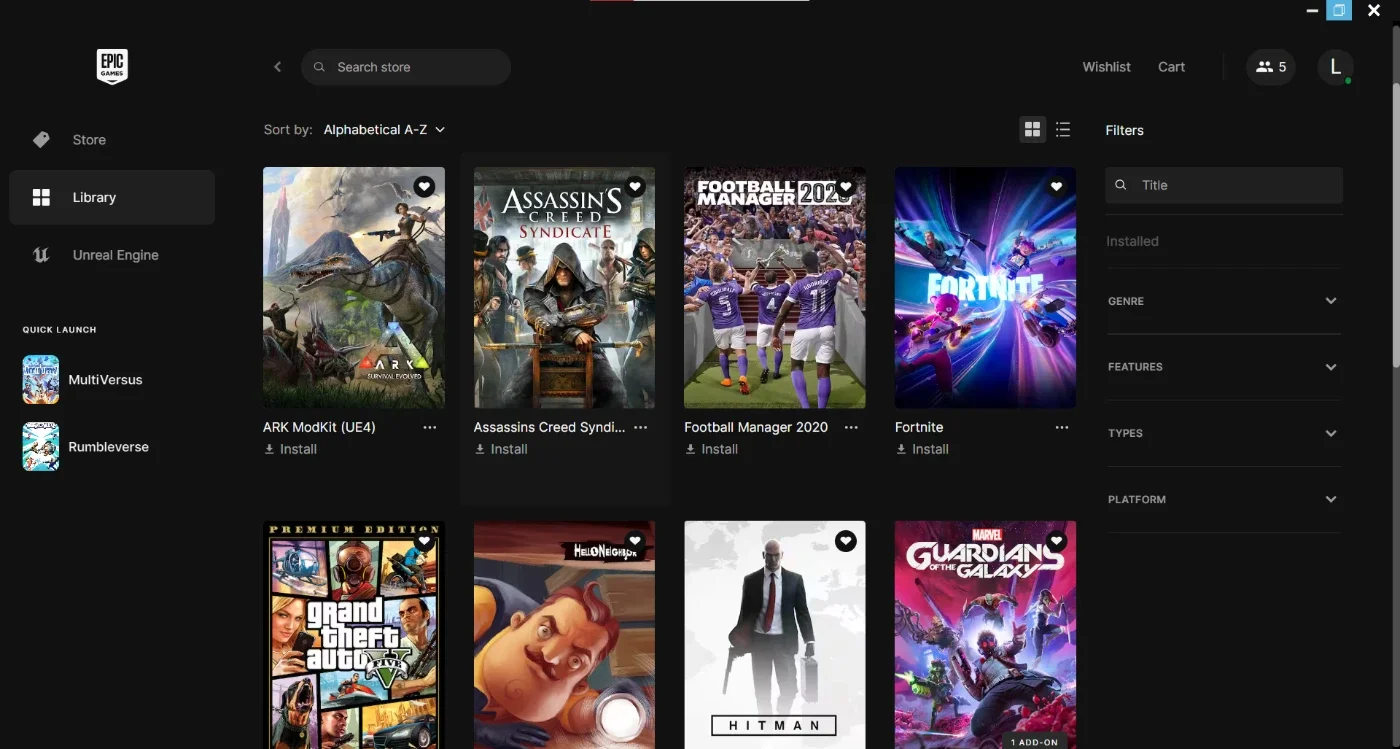Viewport: 1400px width, 749px height.
Task: Close the Epic Games Launcher window
Action: (x=1374, y=10)
